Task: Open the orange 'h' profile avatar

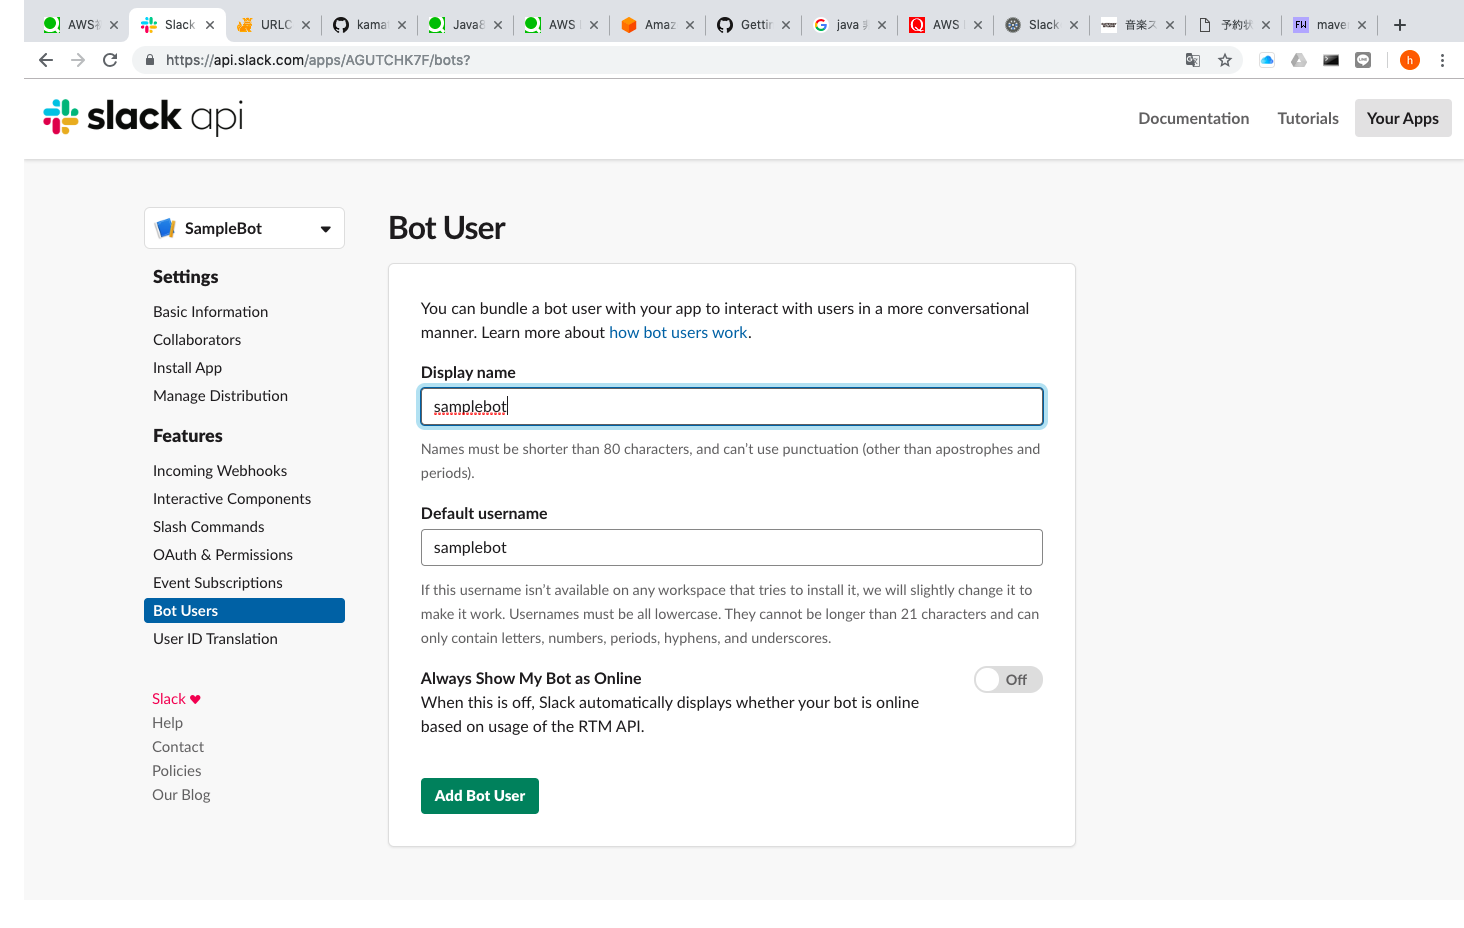Action: click(x=1410, y=60)
